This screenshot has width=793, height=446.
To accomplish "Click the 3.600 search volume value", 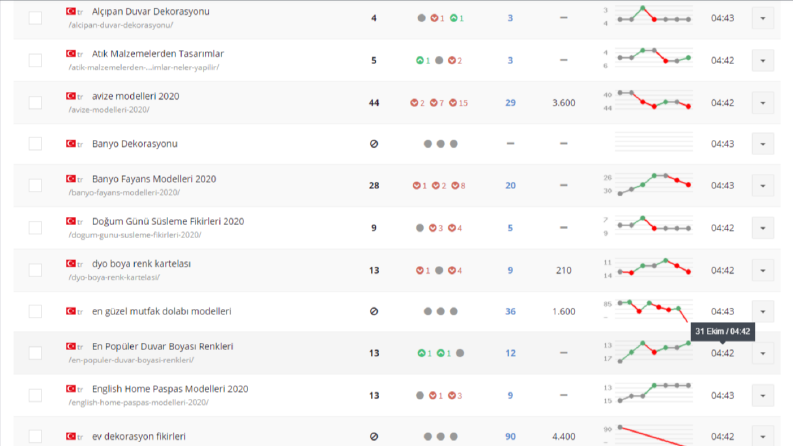I will coord(563,103).
